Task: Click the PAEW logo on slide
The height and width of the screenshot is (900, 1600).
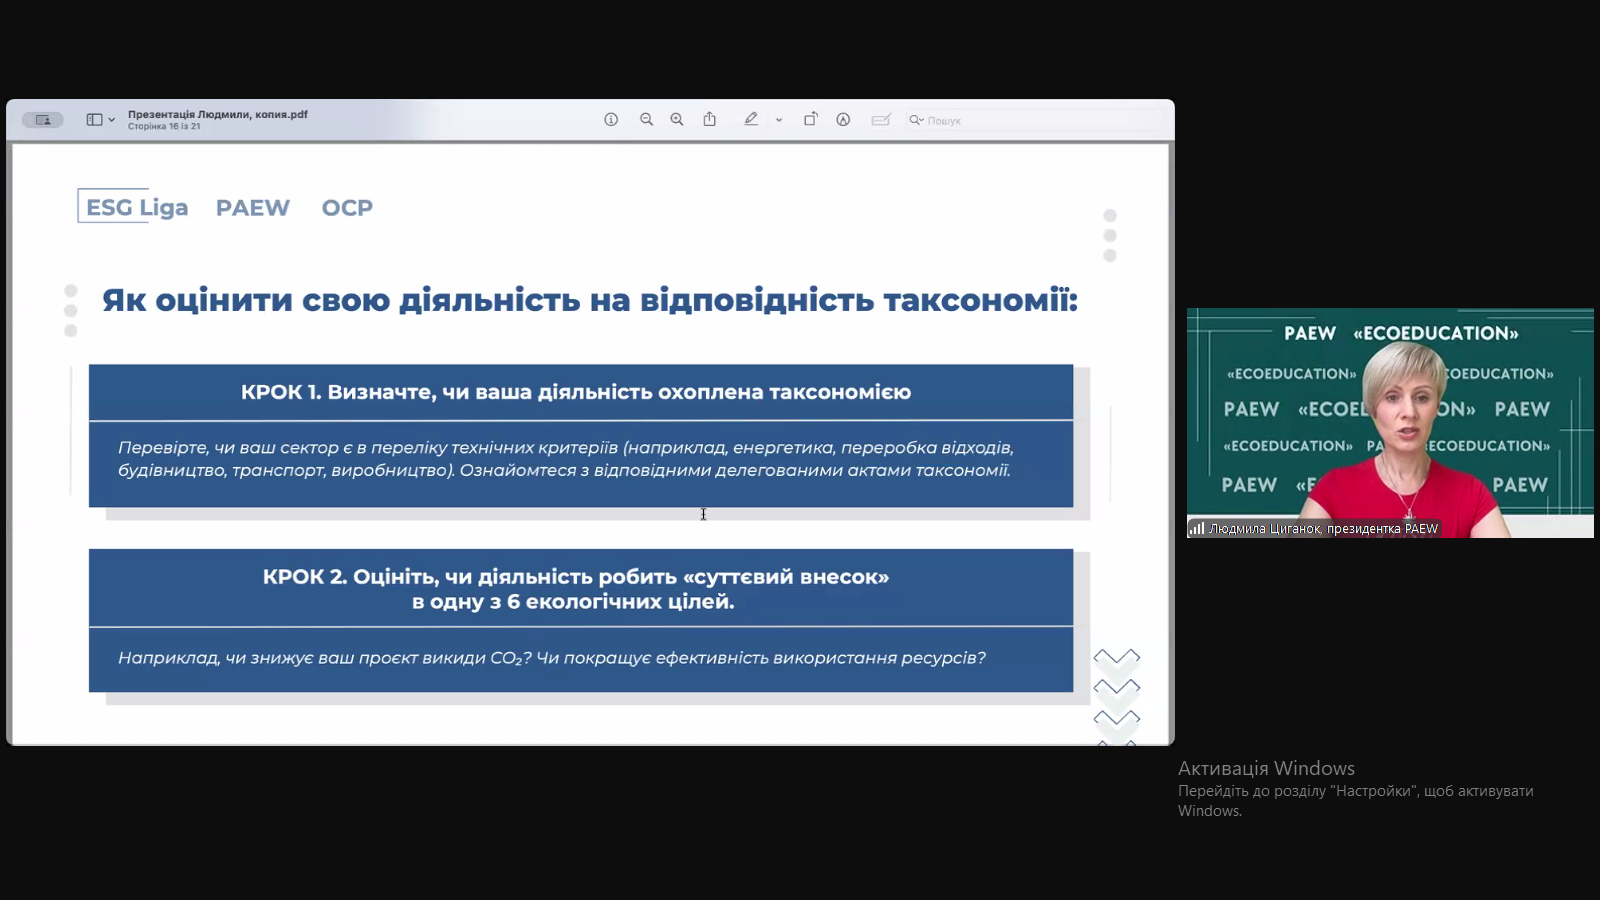Action: coord(252,208)
